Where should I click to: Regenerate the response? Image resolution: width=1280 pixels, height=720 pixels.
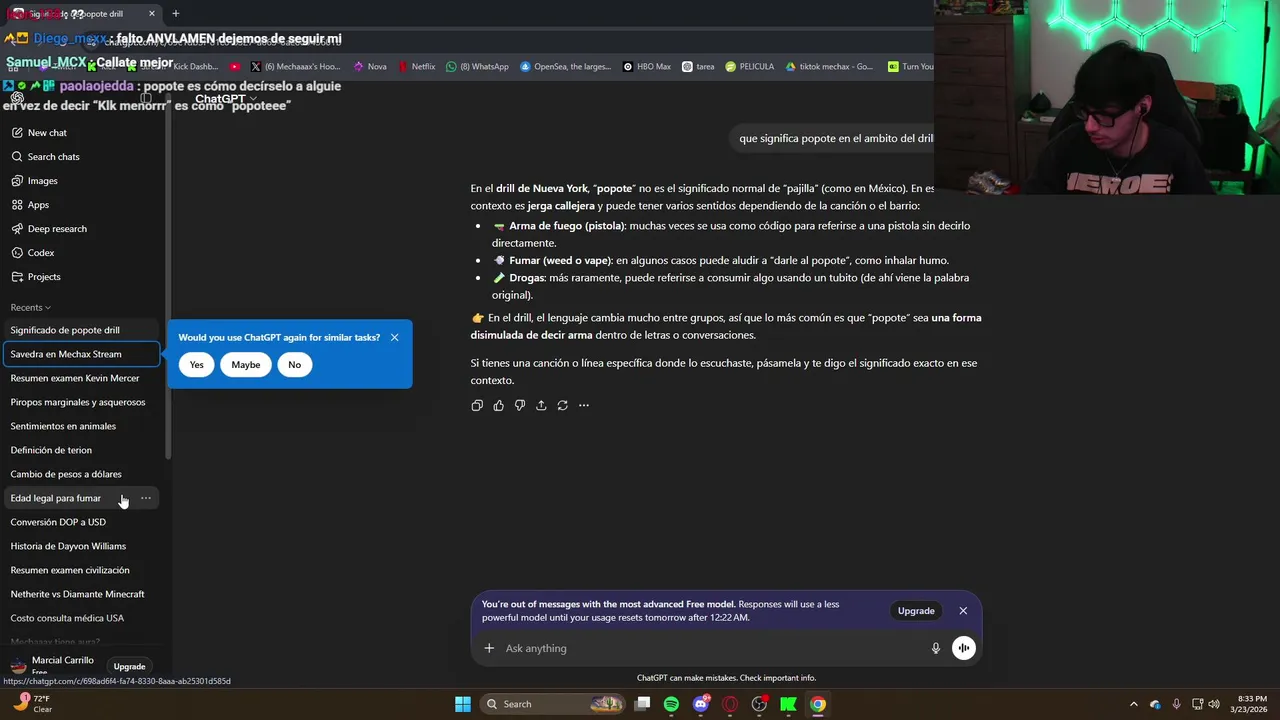(562, 405)
